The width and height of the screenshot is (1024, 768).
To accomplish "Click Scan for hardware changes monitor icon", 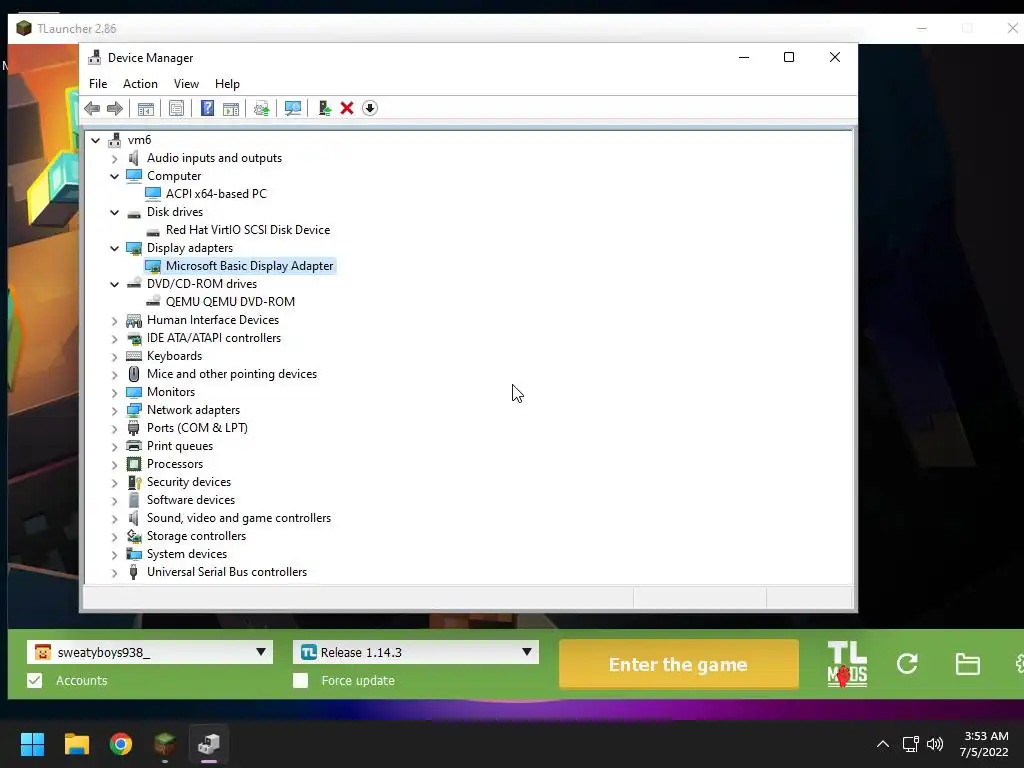I will (x=293, y=108).
